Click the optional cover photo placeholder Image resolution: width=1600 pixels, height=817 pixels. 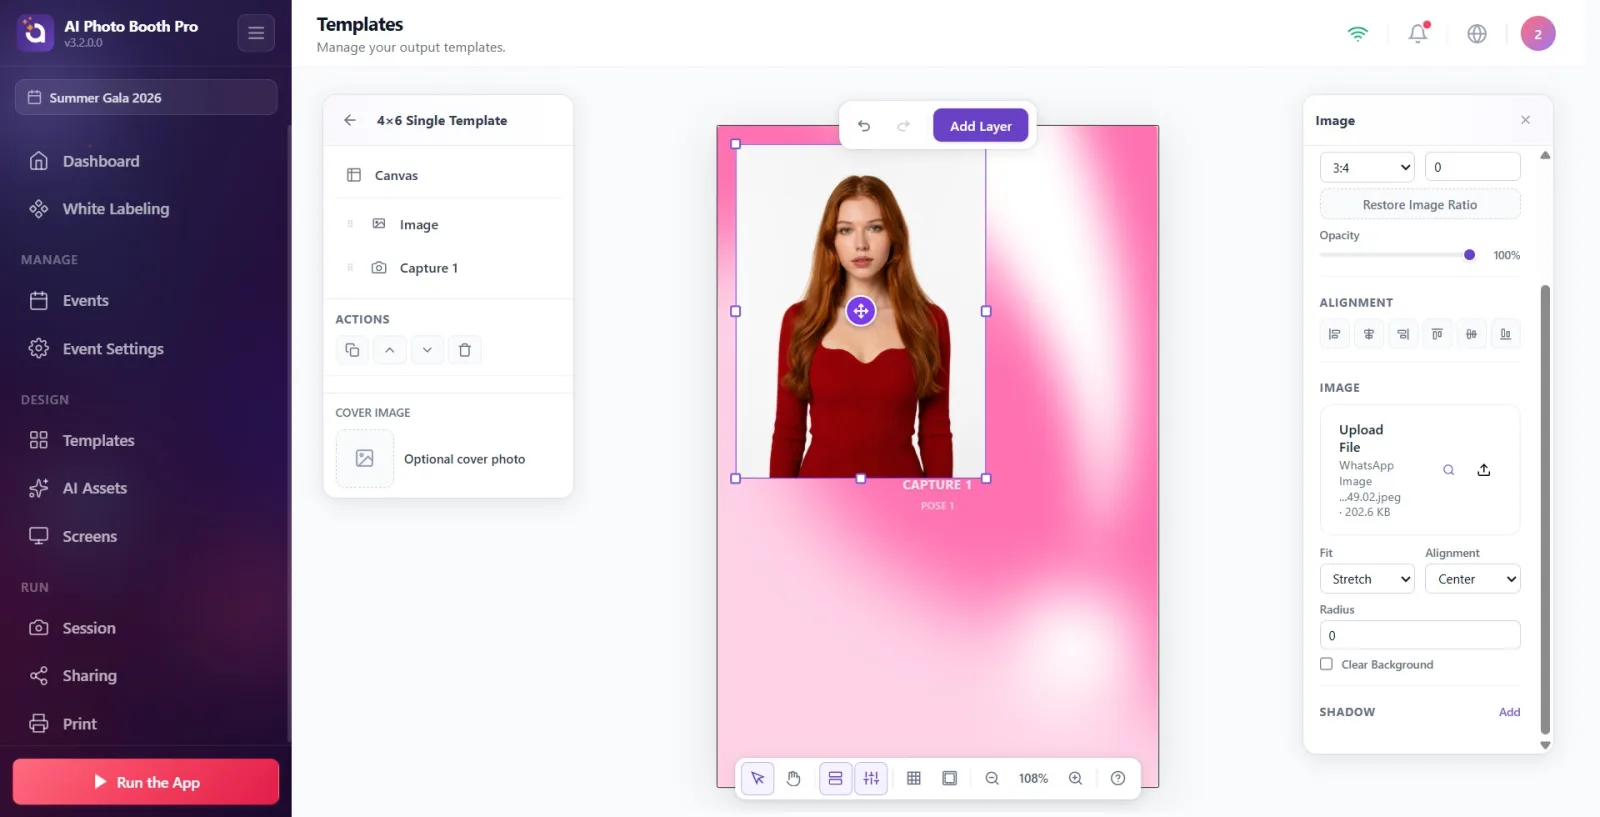coord(365,458)
